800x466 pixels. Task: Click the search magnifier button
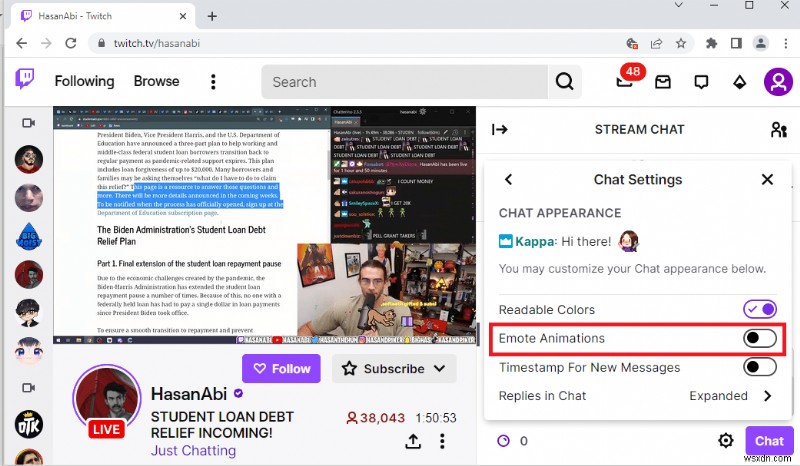point(564,81)
